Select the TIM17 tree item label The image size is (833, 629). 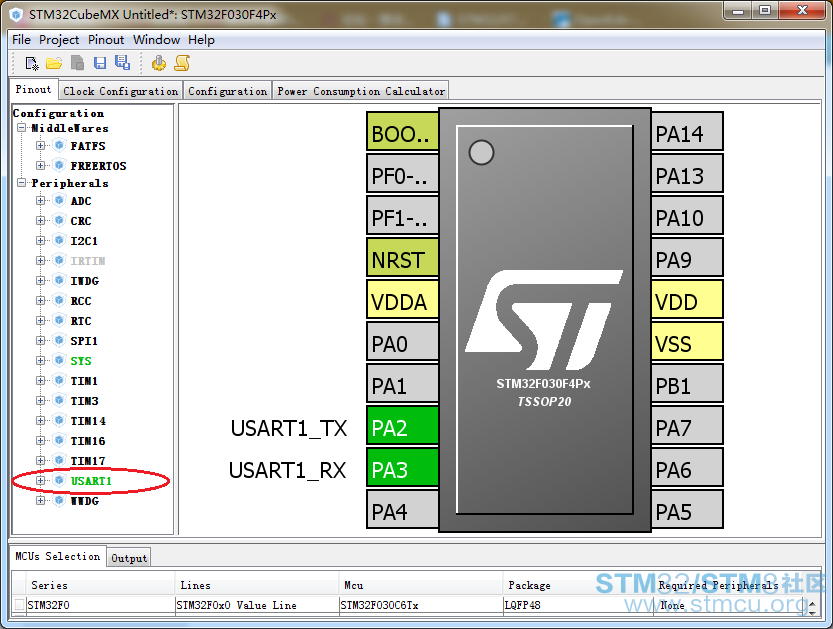click(x=88, y=461)
